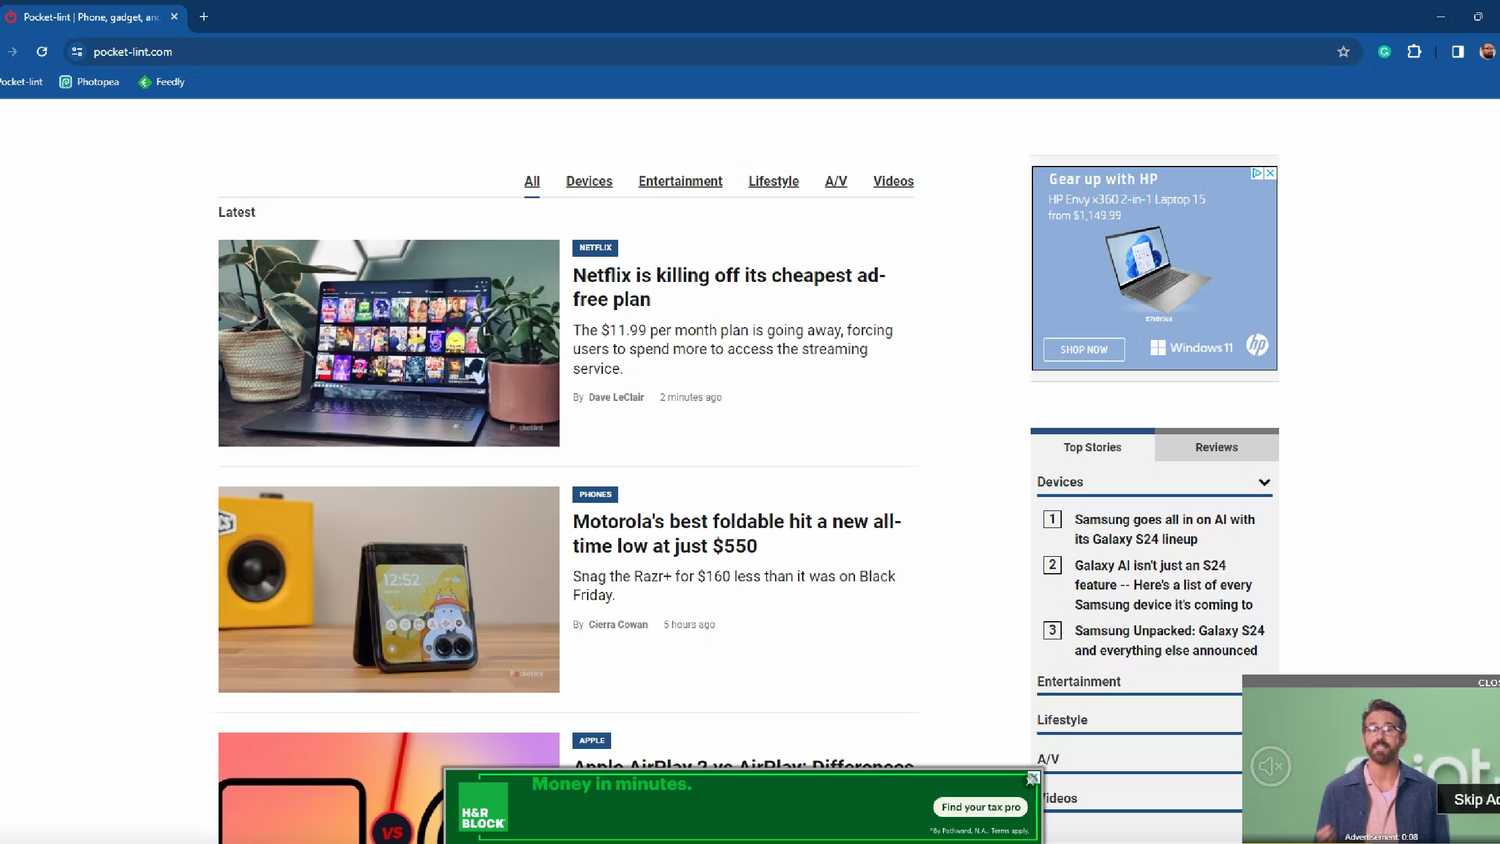Open the AdChoices icon on the HP ad

point(1257,173)
